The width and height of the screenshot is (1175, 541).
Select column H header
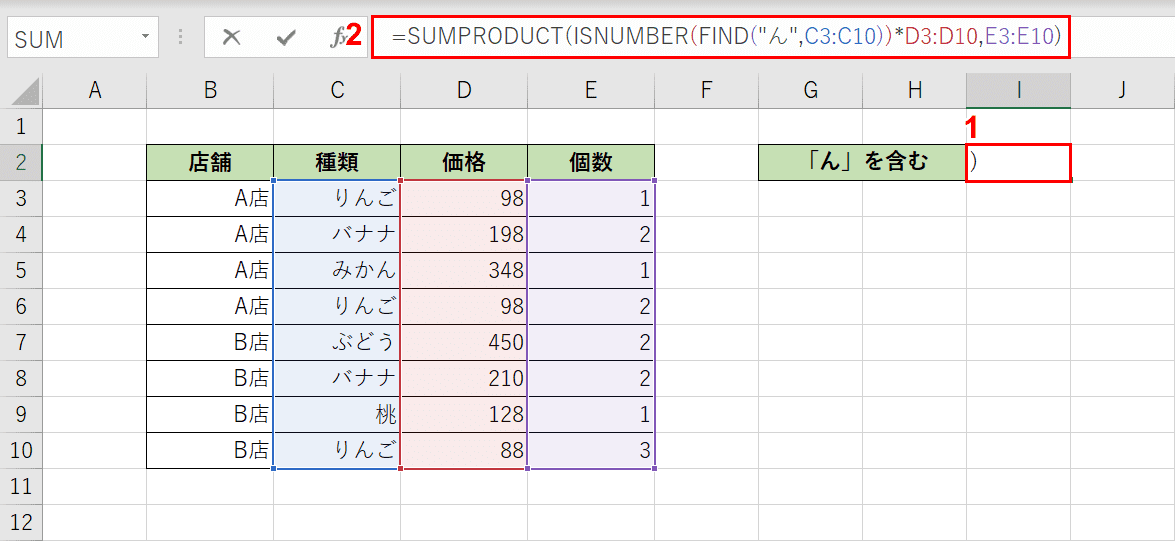coord(914,90)
